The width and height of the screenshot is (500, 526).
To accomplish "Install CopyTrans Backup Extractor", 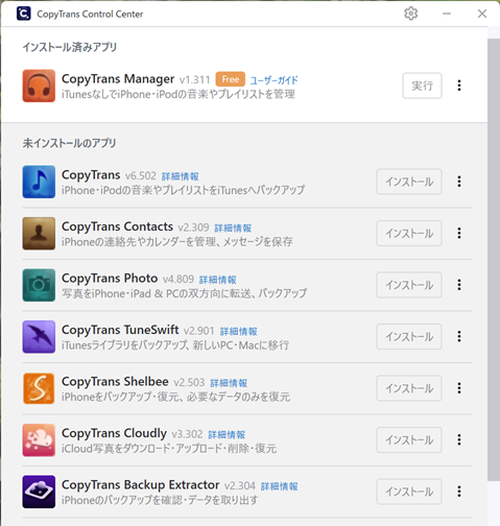I will pos(409,491).
